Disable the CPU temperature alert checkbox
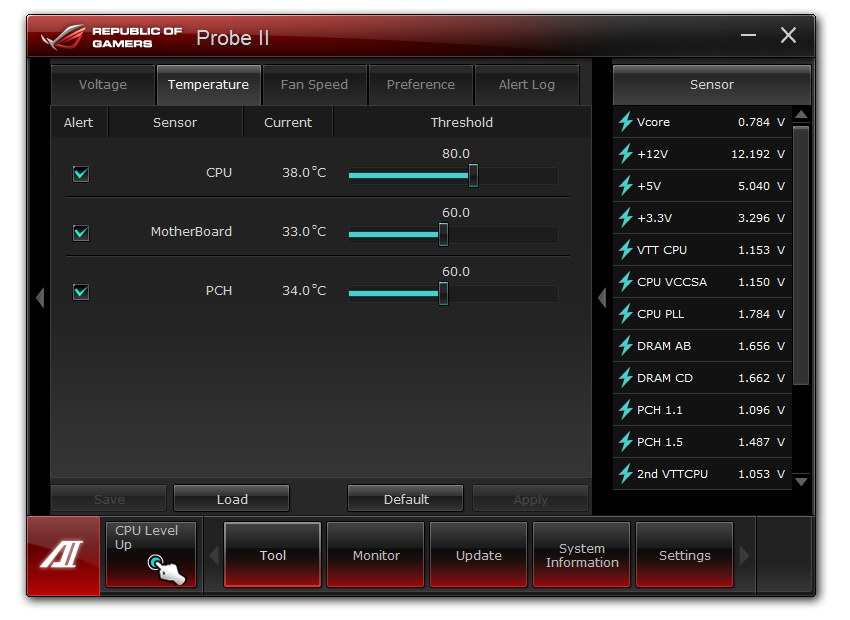850x620 pixels. tap(81, 173)
